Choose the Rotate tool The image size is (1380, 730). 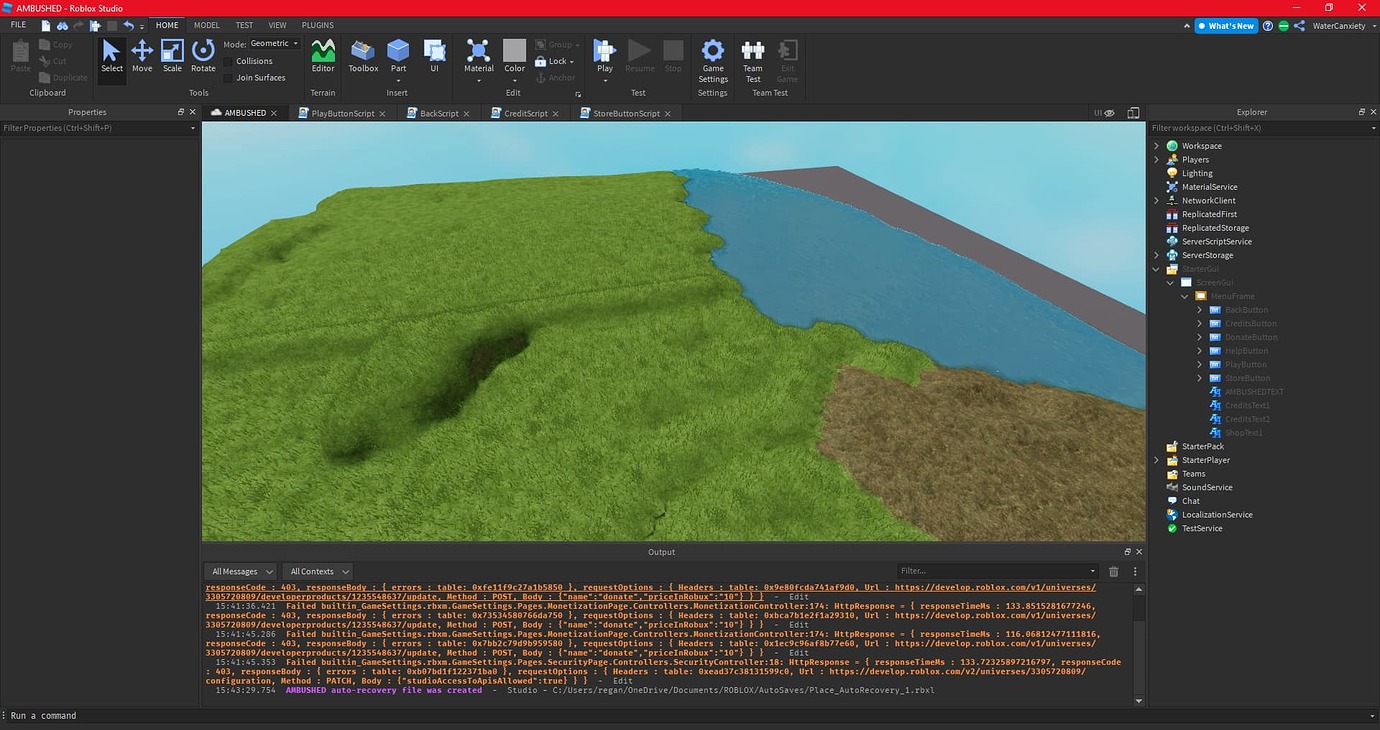tap(203, 56)
